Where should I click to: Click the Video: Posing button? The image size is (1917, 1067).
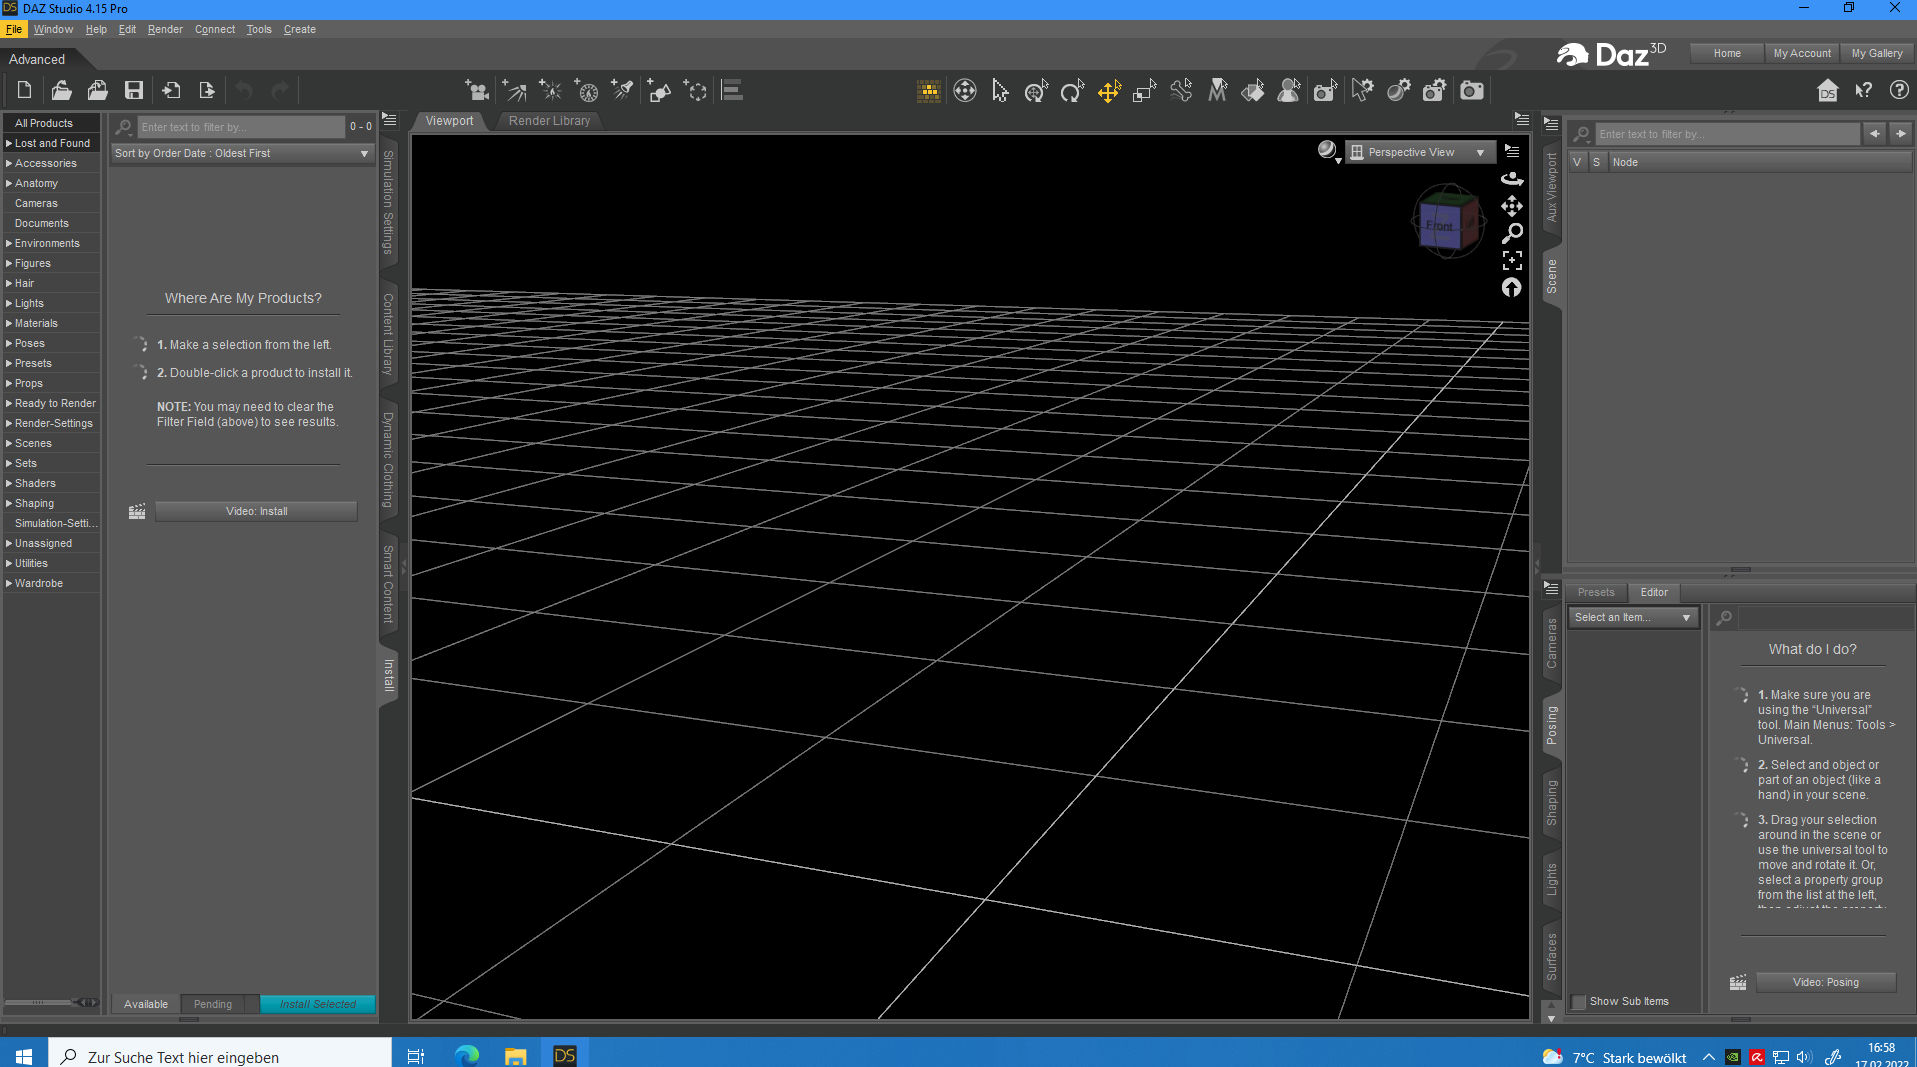(1825, 982)
